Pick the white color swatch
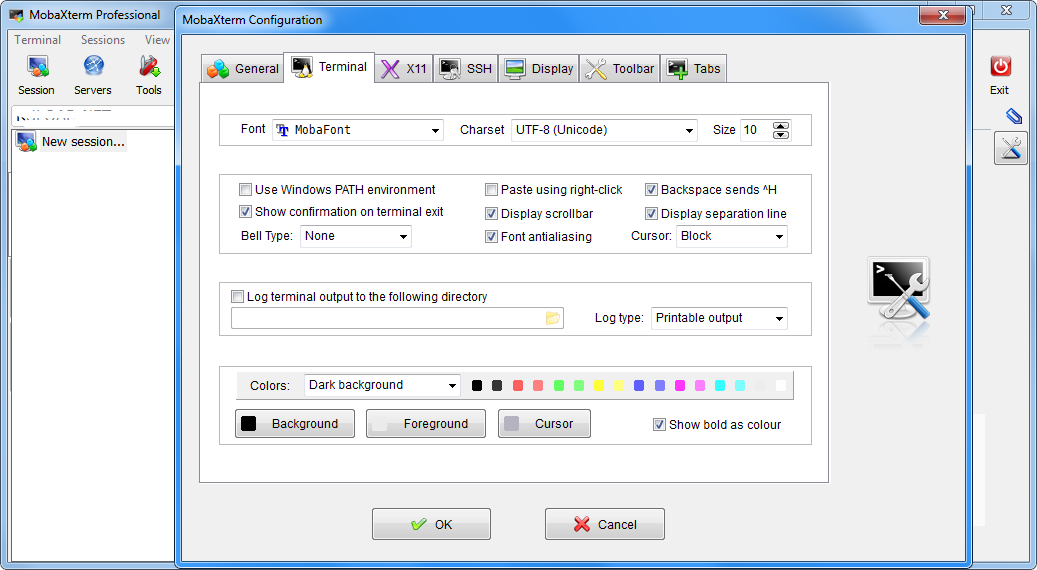 click(781, 386)
